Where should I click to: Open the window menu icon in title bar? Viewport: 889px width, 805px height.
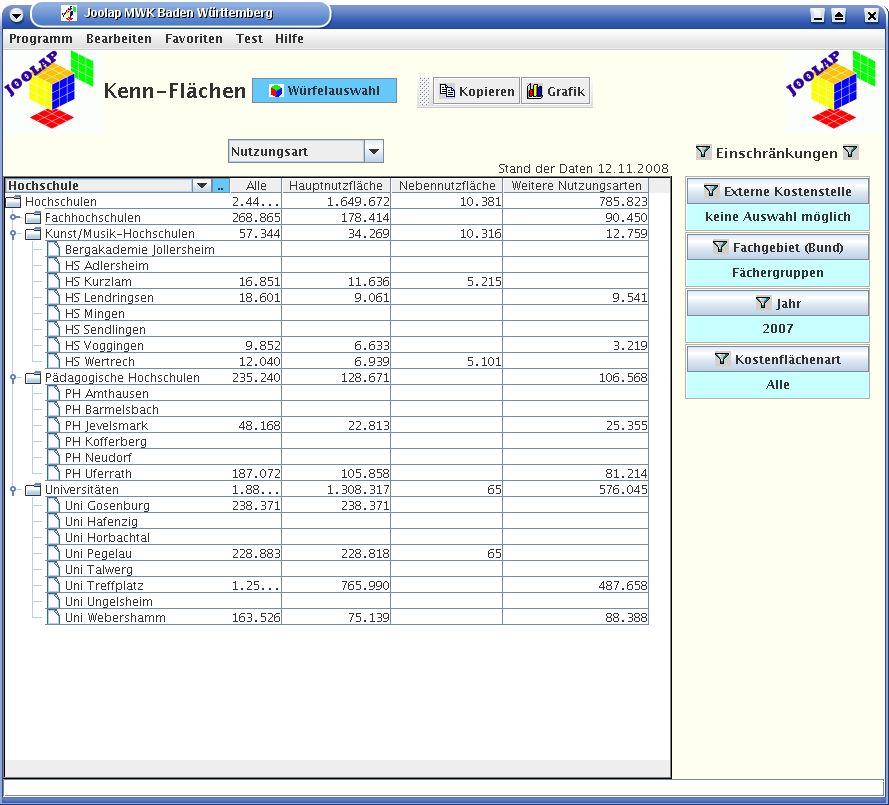[x=16, y=14]
